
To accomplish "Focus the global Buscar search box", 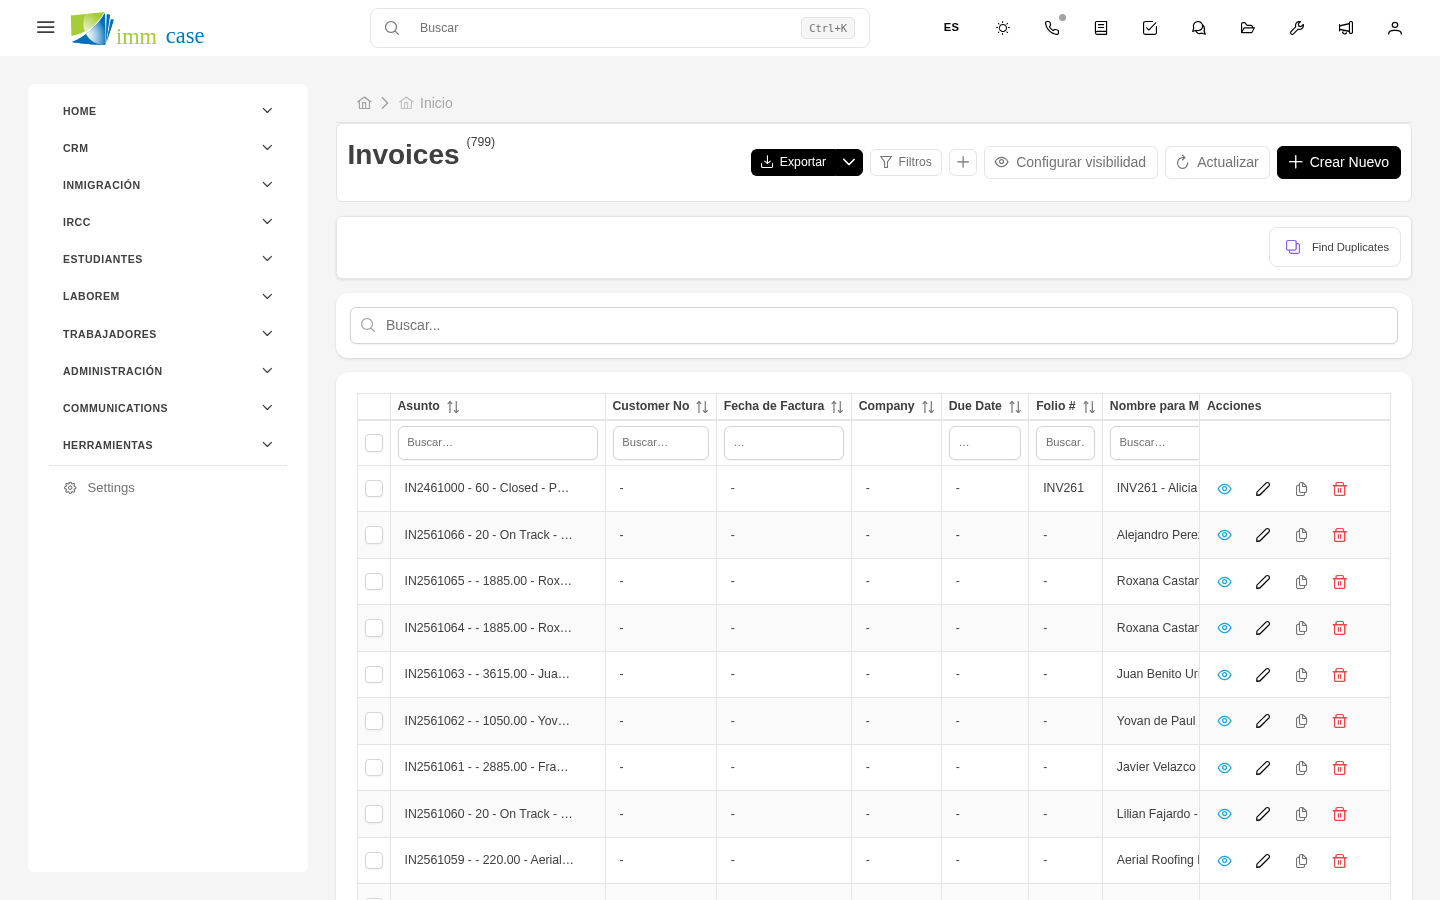I will (620, 28).
